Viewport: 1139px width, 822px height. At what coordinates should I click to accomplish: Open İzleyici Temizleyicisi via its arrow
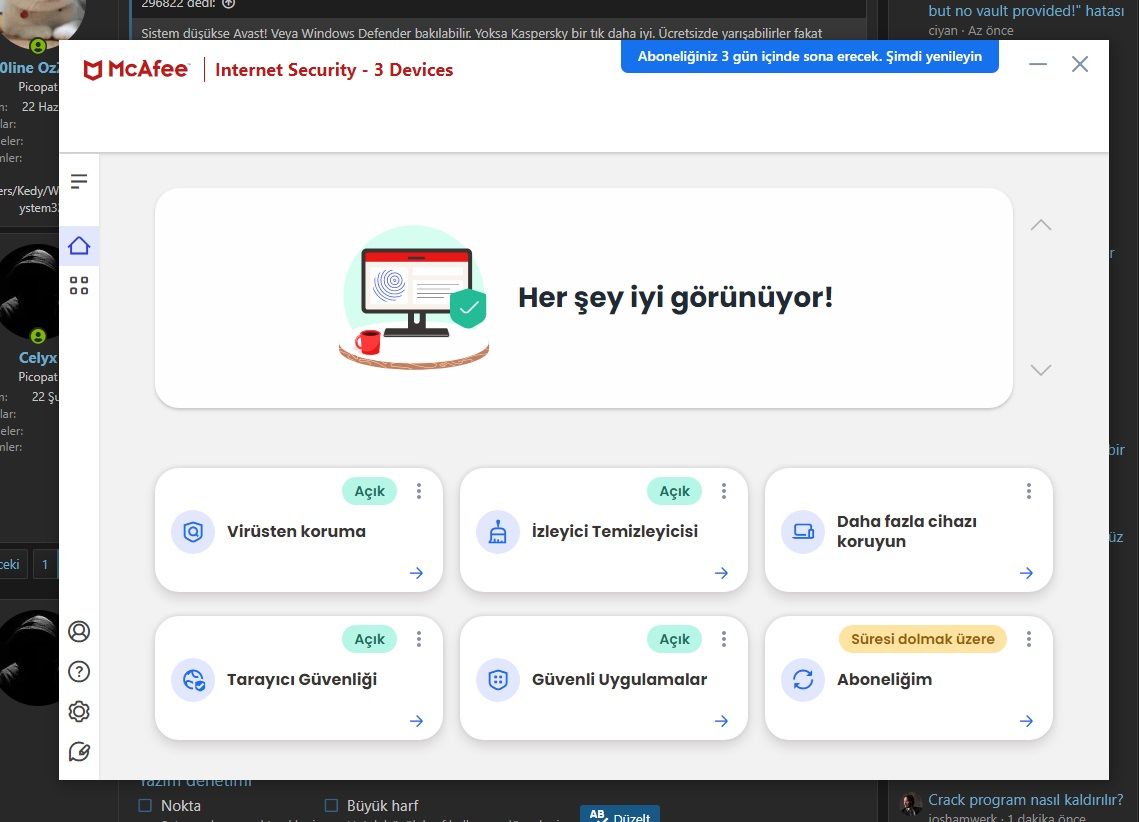[x=721, y=573]
